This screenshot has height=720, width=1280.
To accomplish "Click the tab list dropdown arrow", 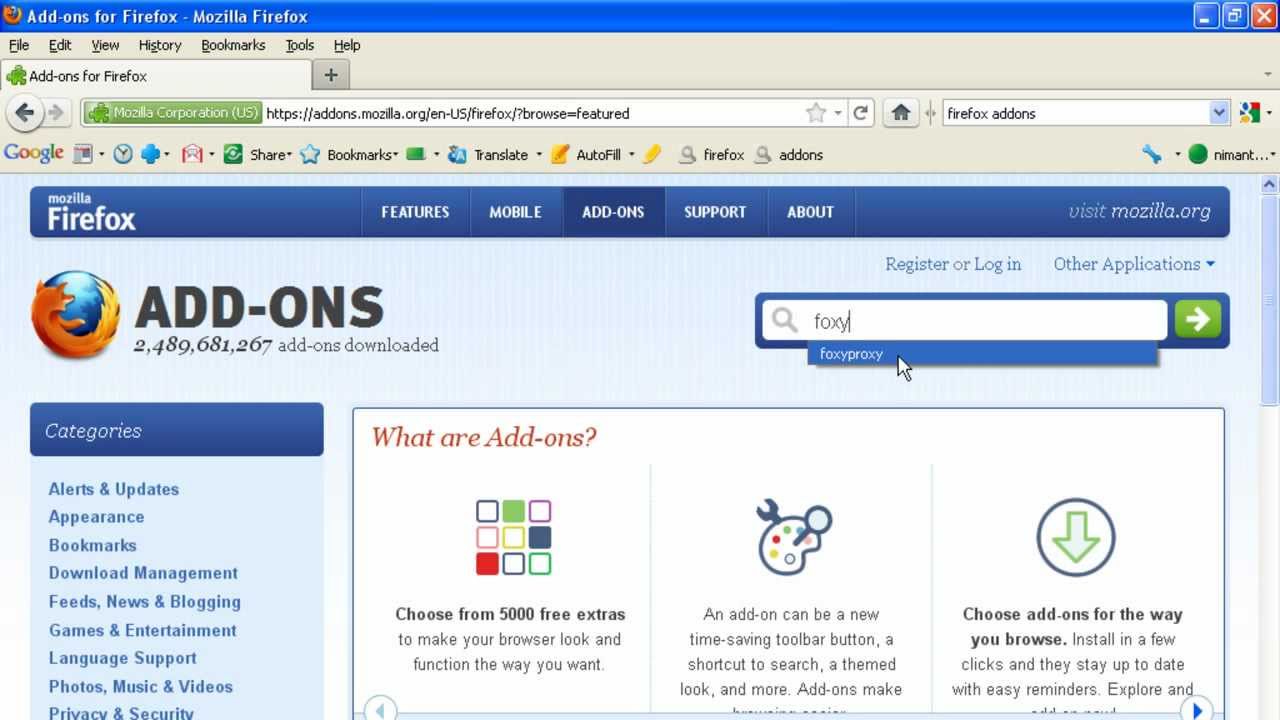I will (1268, 75).
